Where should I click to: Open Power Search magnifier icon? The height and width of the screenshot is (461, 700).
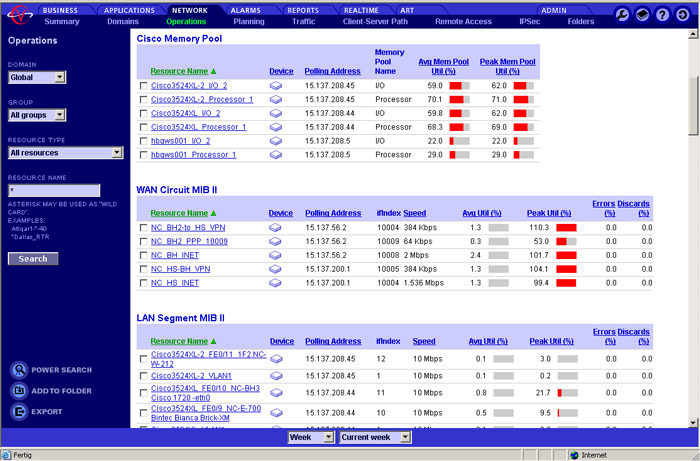[19, 370]
